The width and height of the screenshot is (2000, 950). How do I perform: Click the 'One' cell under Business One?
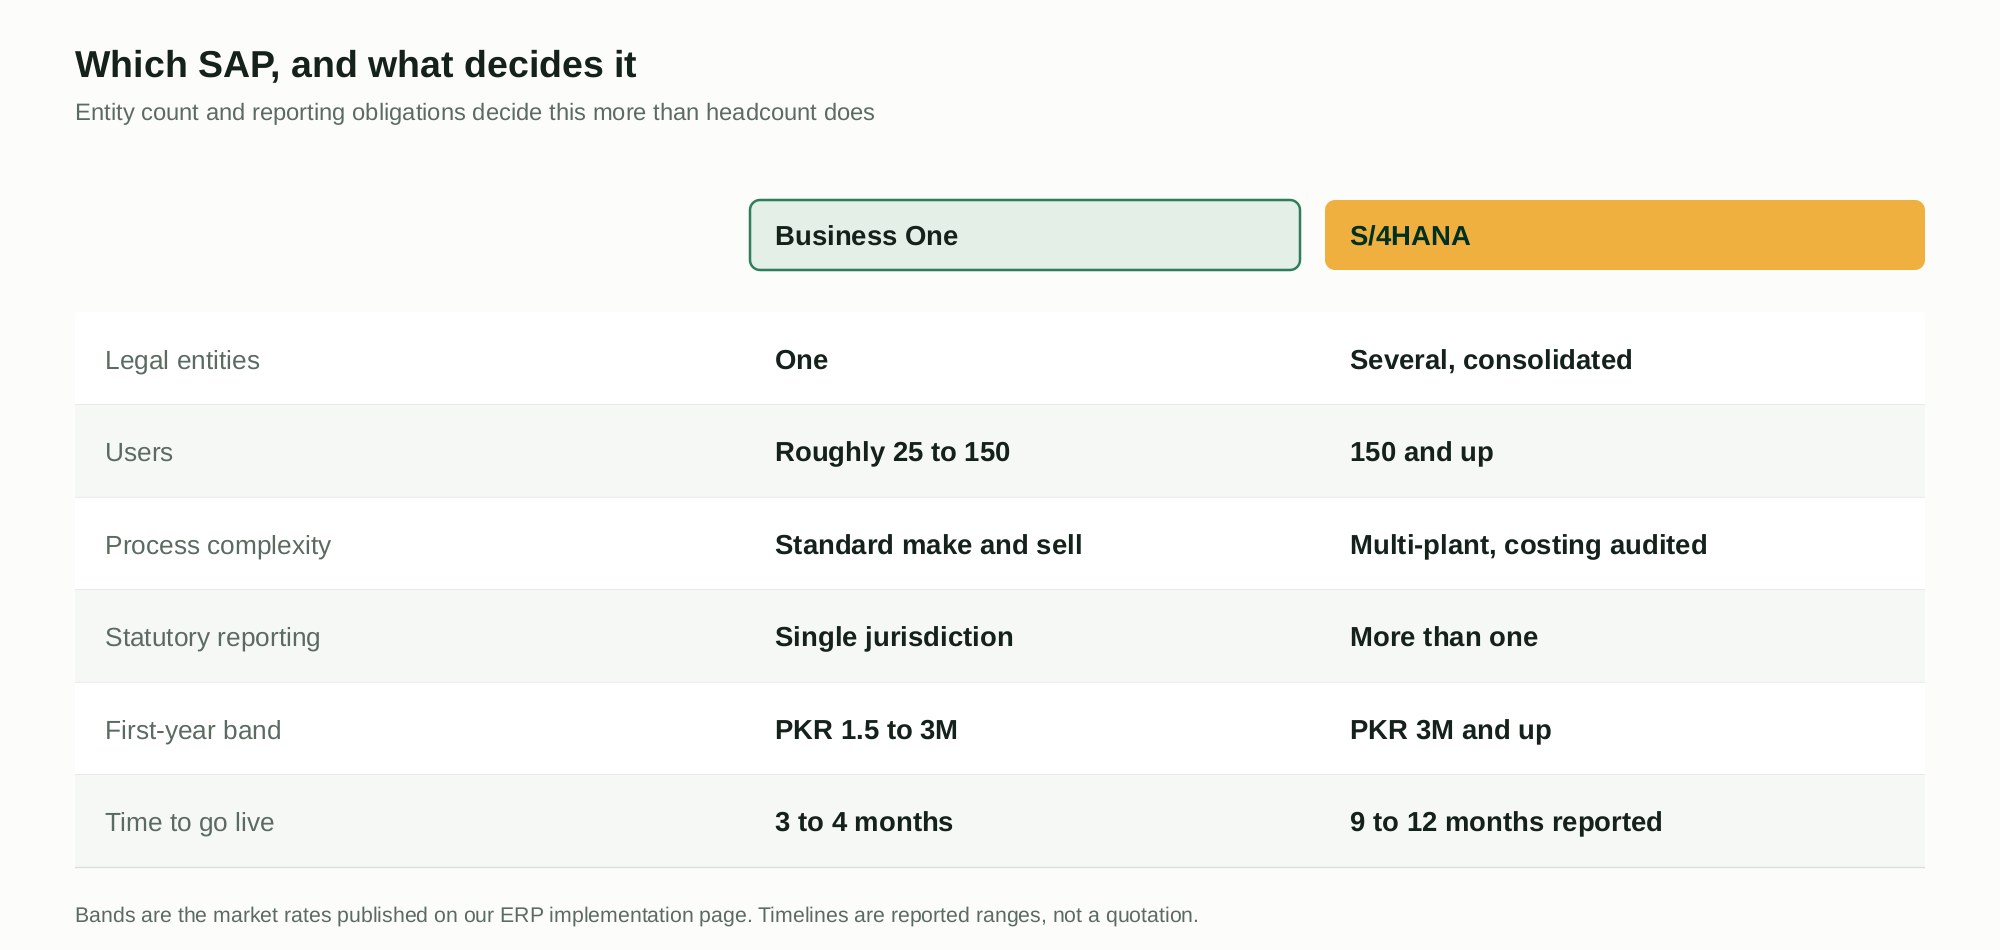(x=801, y=360)
